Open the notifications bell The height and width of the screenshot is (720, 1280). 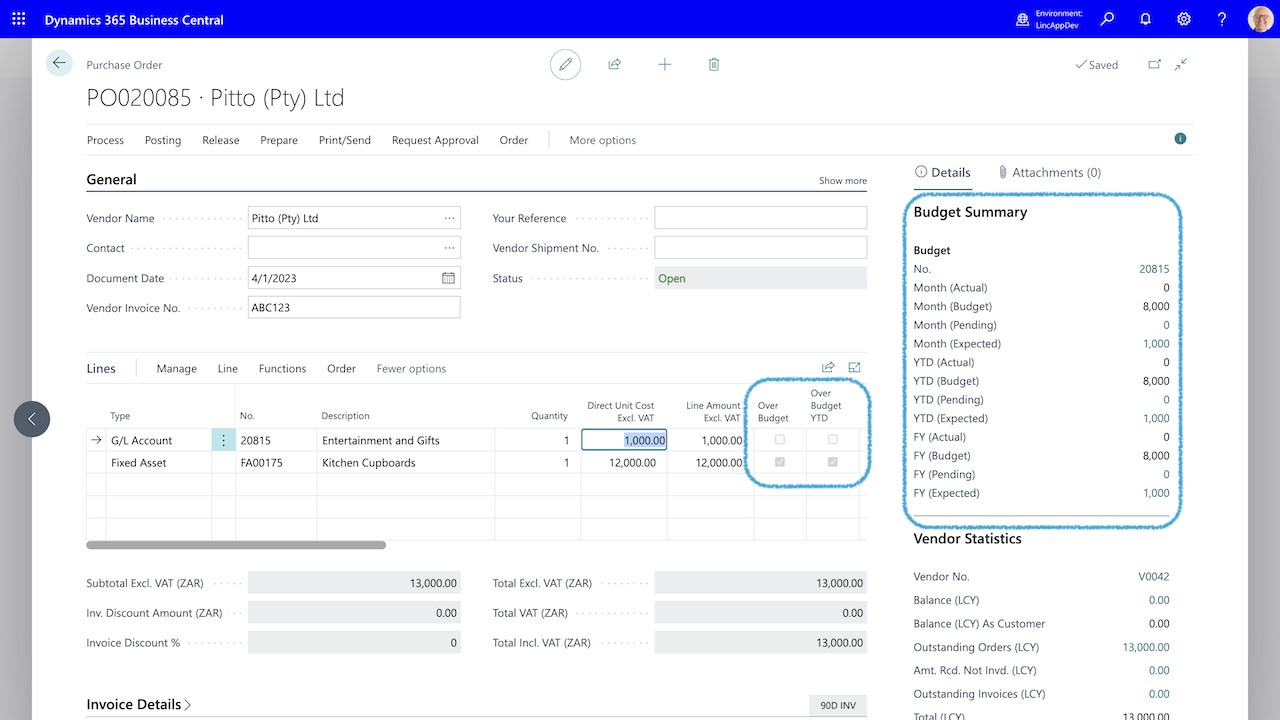(1145, 19)
